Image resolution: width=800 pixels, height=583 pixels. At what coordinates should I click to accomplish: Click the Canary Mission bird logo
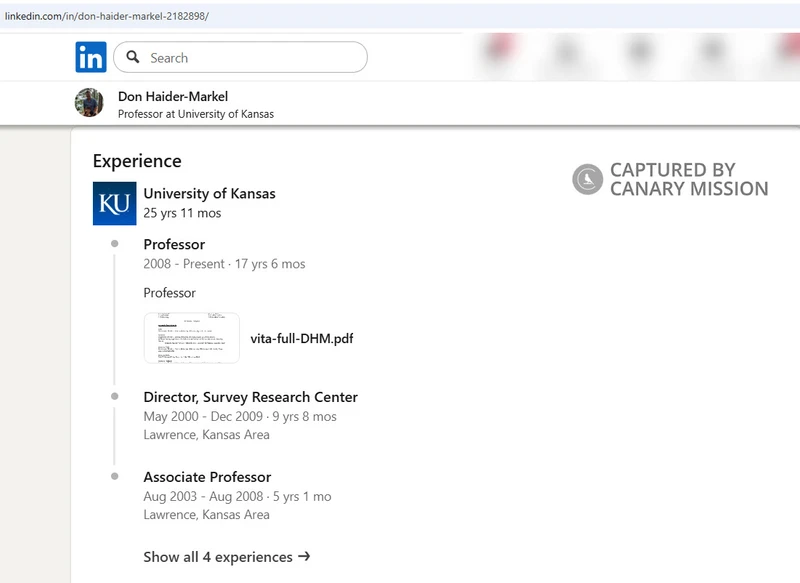click(587, 180)
